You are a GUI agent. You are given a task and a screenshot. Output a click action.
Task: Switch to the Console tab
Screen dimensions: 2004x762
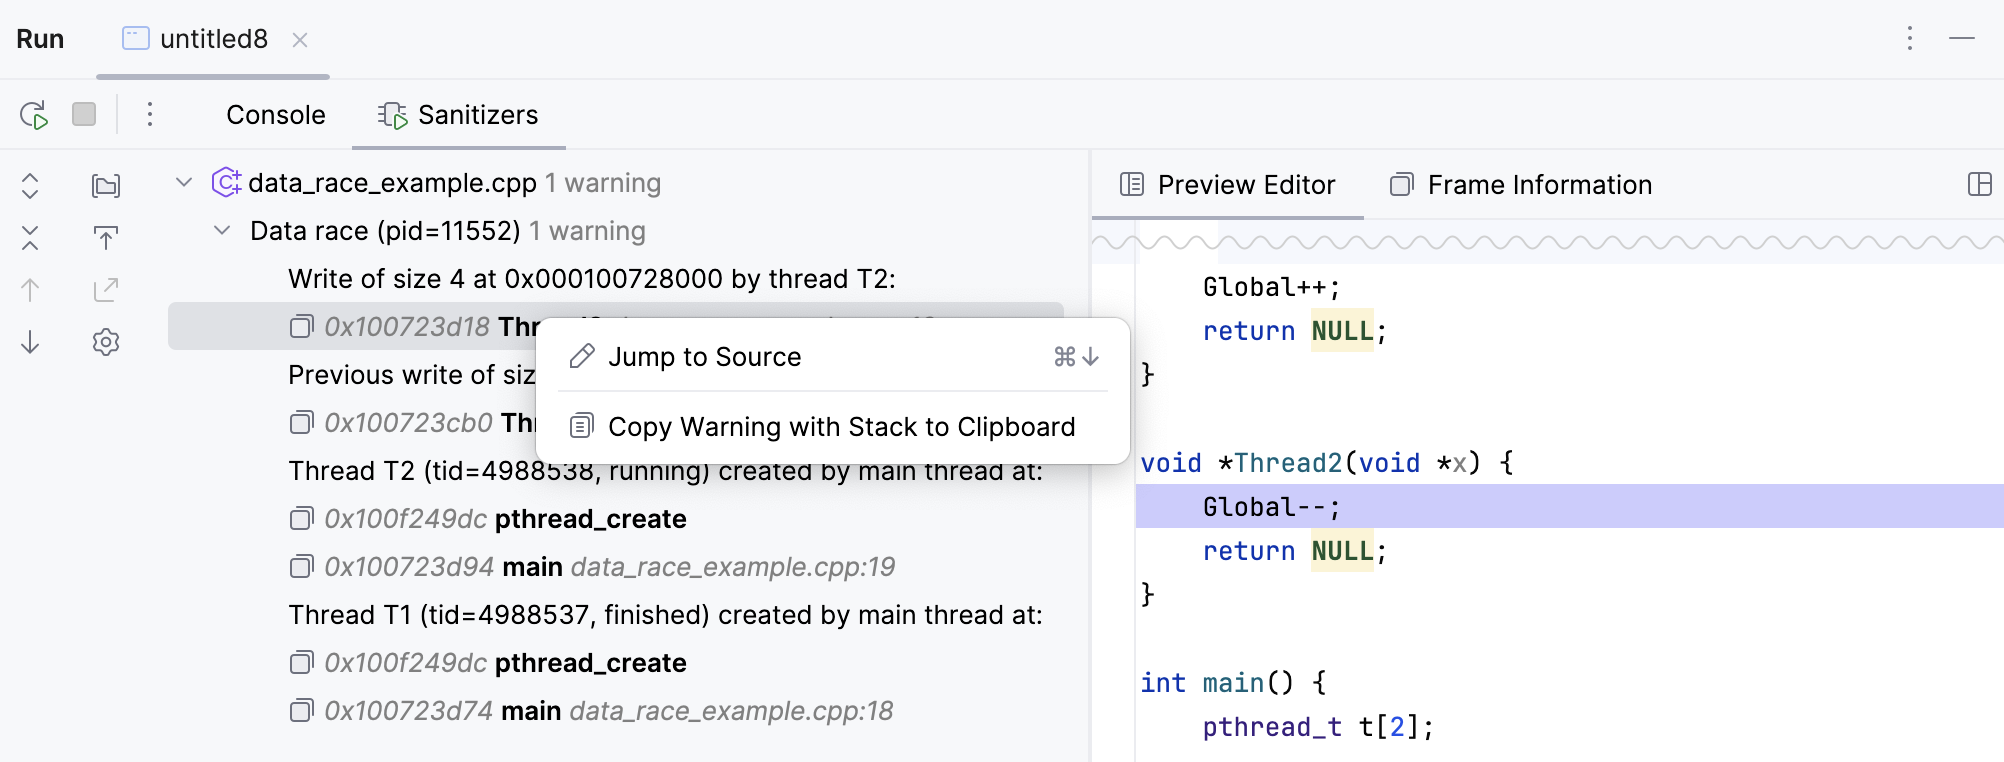tap(275, 115)
